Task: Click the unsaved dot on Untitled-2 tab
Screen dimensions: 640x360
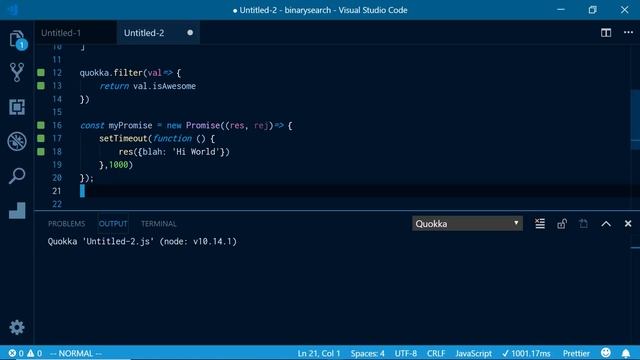Action: click(x=190, y=33)
